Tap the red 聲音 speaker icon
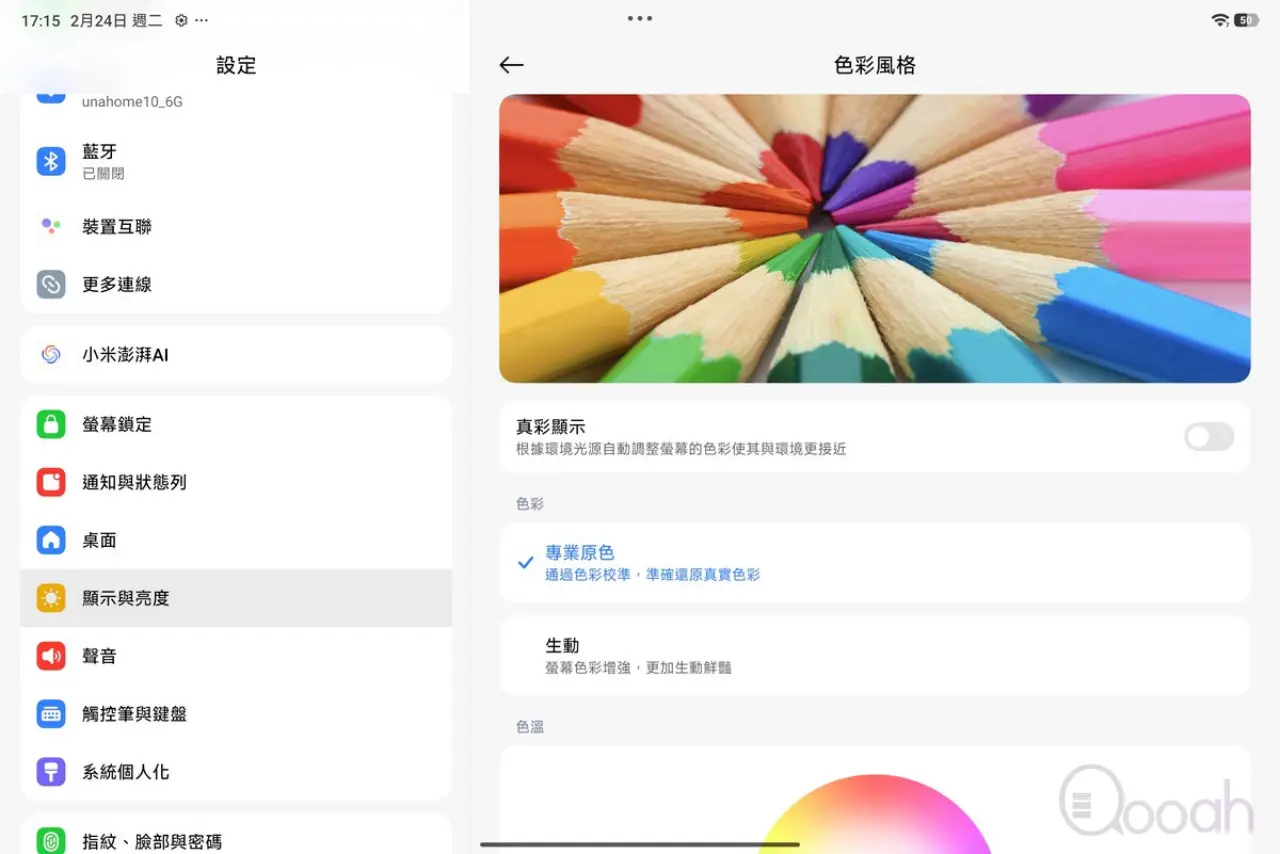Image resolution: width=1280 pixels, height=854 pixels. (x=51, y=657)
